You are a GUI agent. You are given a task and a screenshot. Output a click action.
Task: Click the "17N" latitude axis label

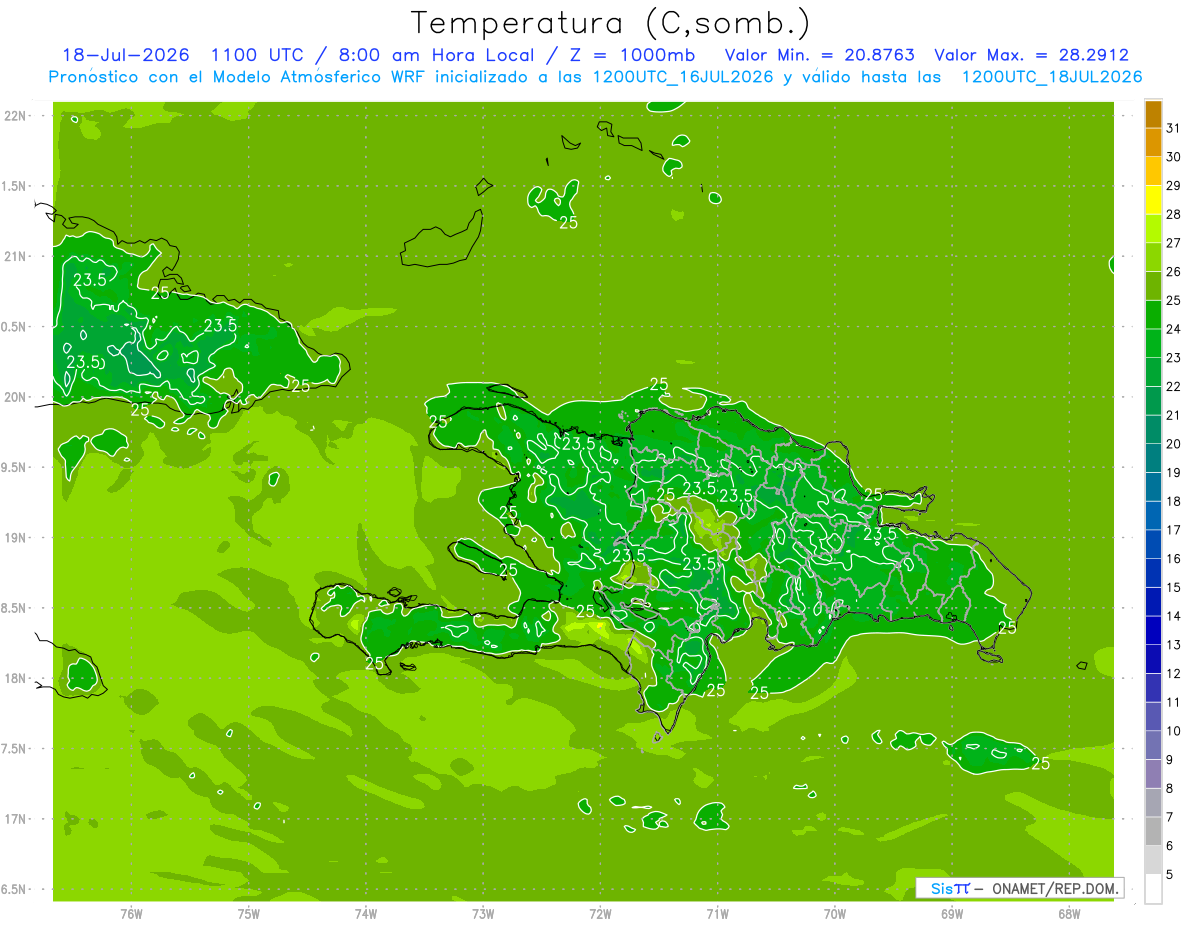17,819
